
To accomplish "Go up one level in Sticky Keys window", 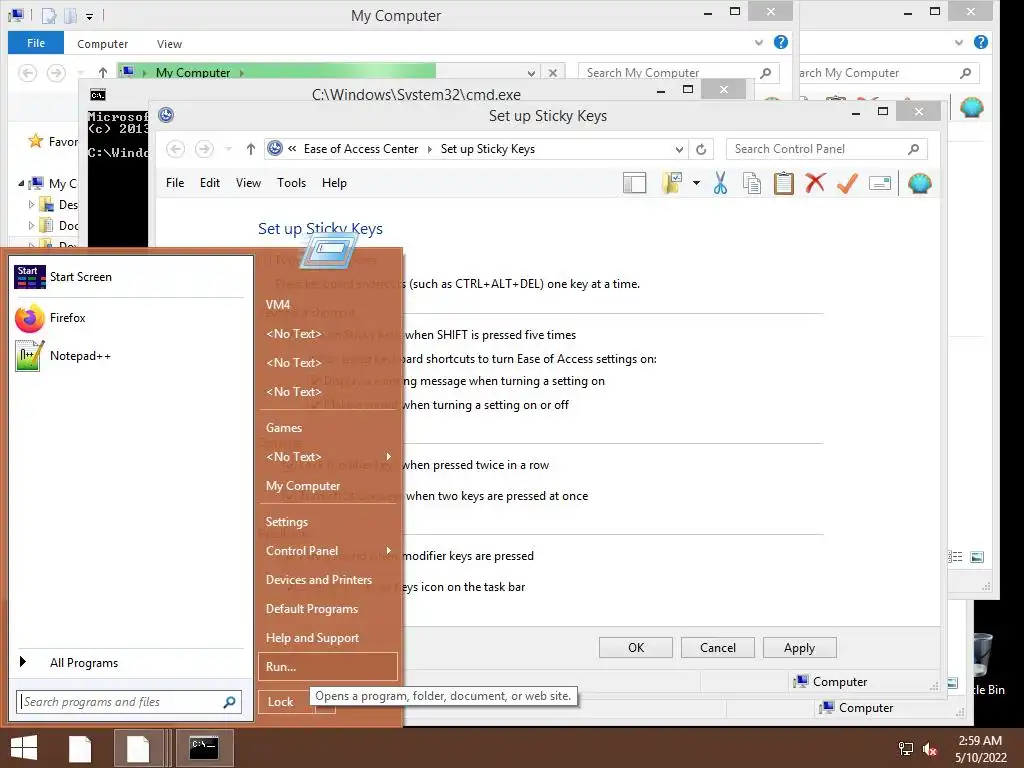I will coord(250,150).
